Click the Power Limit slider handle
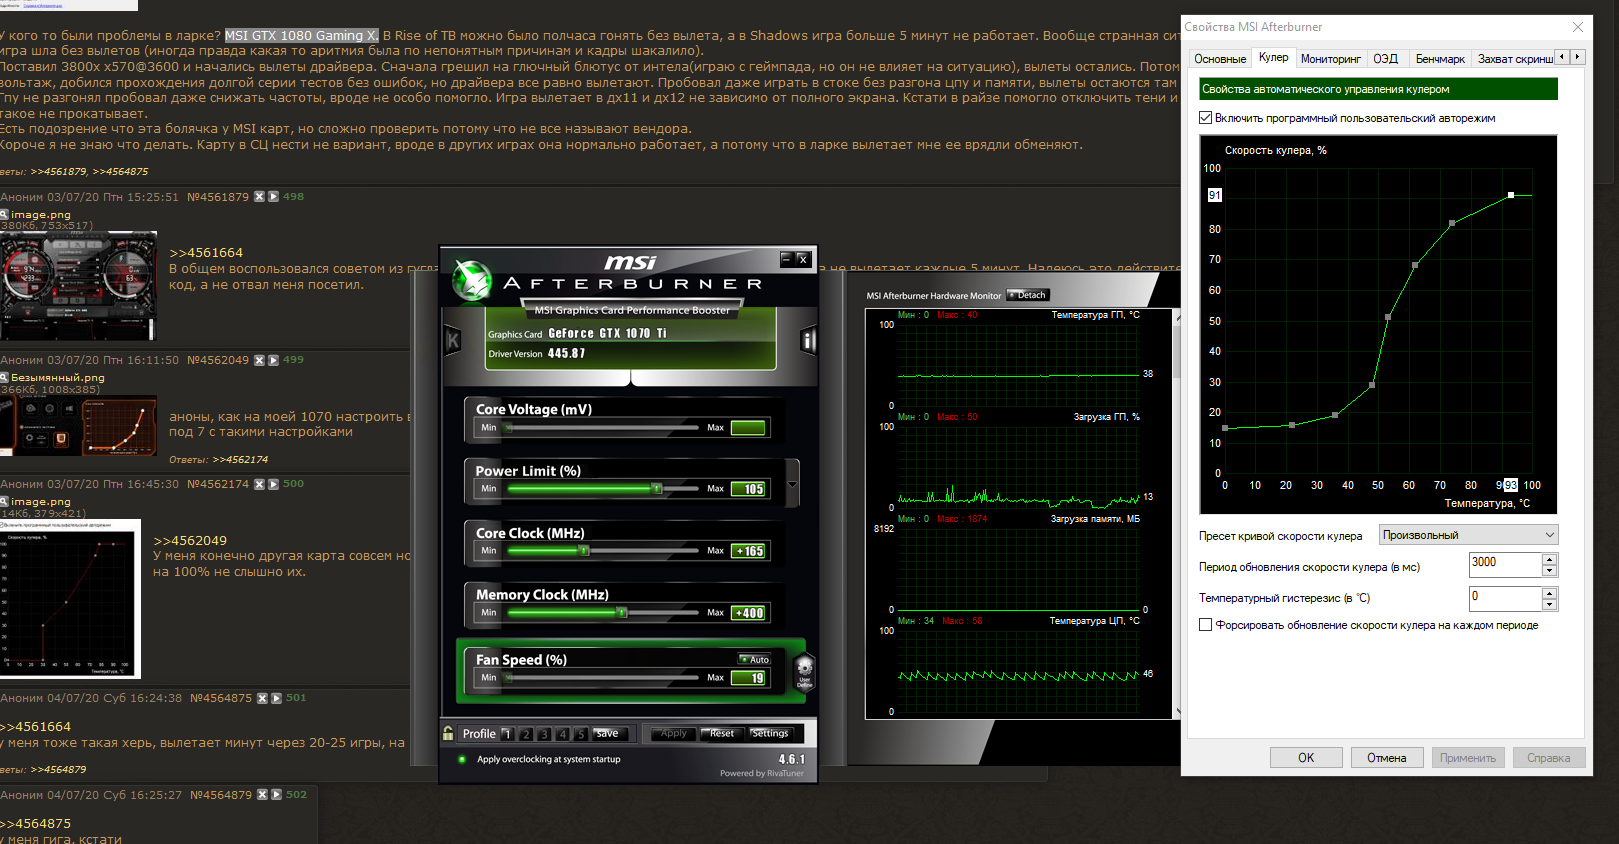The height and width of the screenshot is (844, 1619). (x=657, y=488)
